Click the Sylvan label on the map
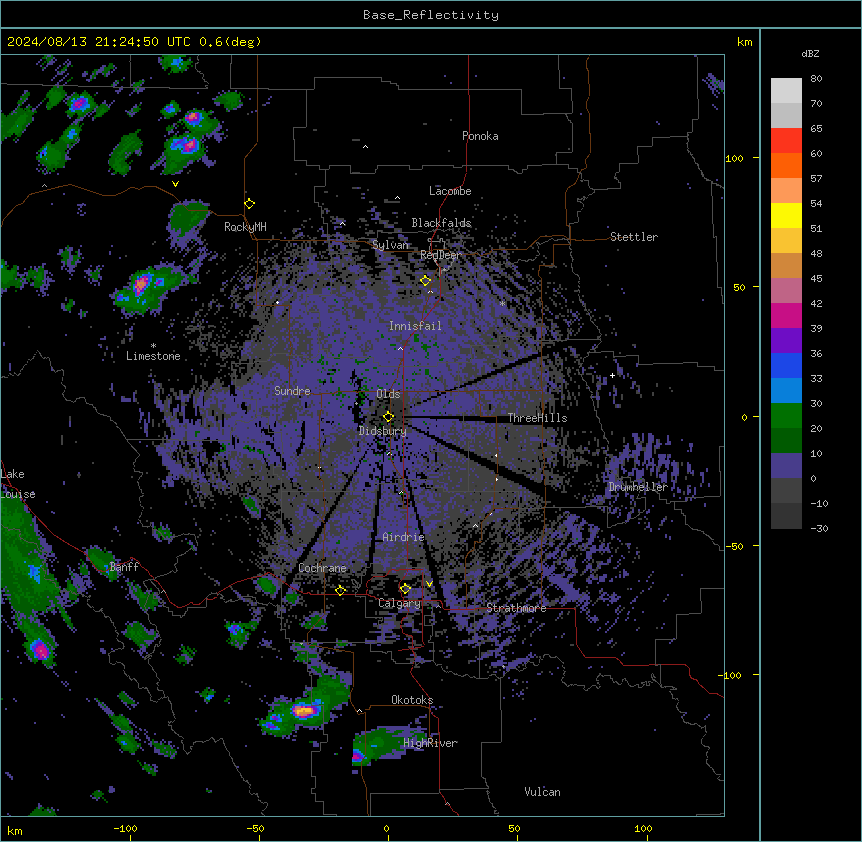 tap(390, 245)
